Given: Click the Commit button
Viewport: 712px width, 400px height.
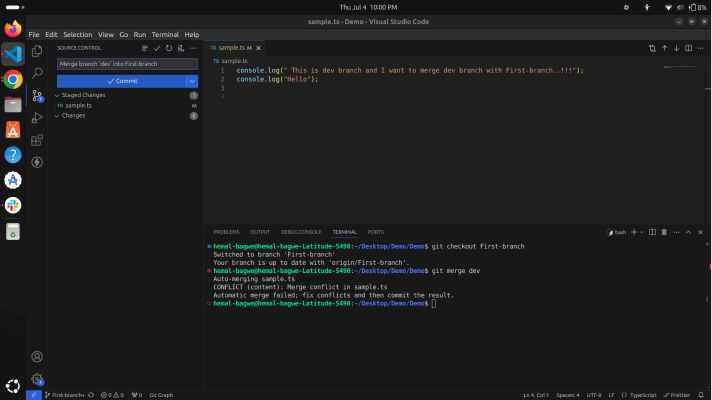Looking at the screenshot, I should 122,81.
